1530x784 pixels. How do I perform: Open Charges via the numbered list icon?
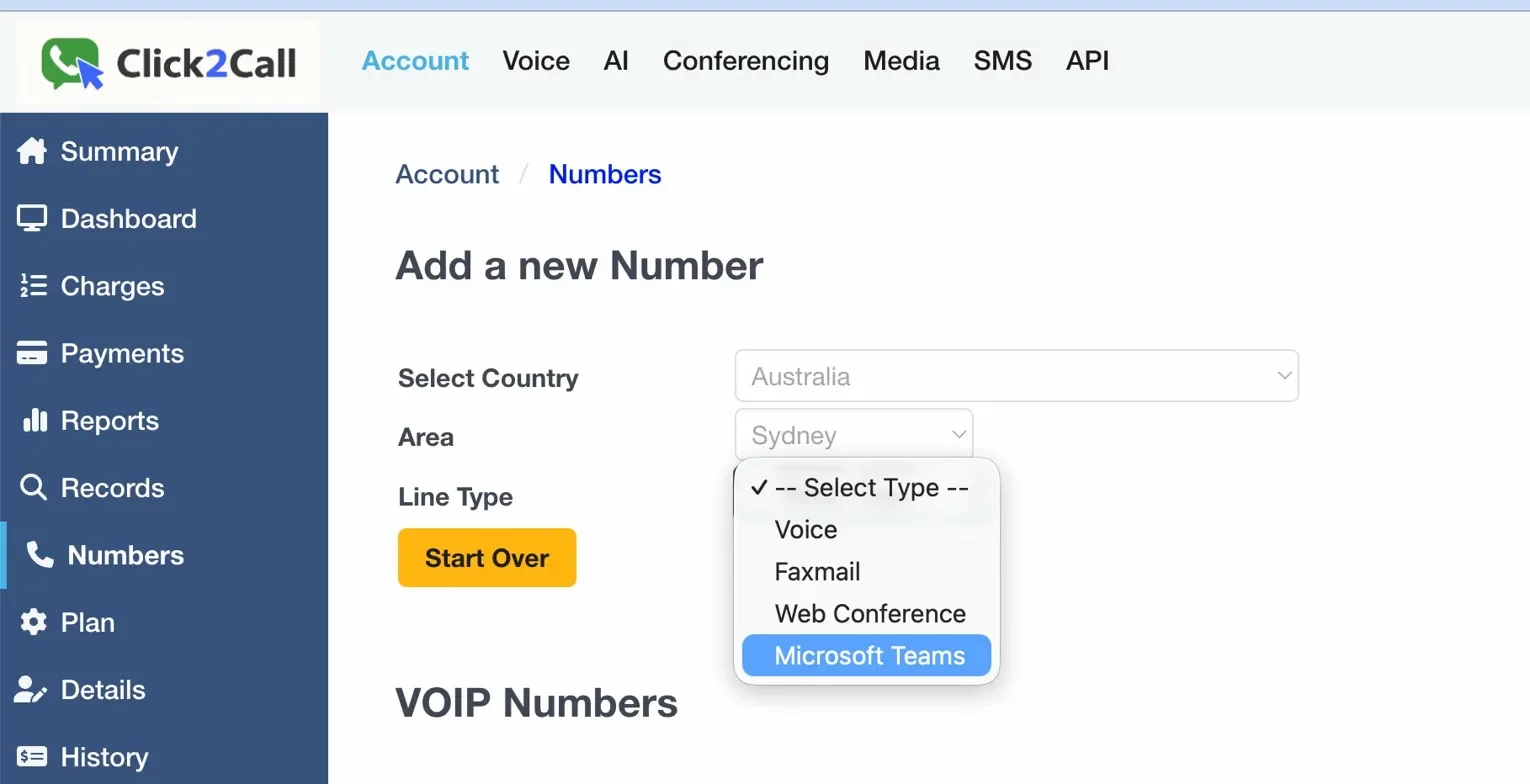32,286
